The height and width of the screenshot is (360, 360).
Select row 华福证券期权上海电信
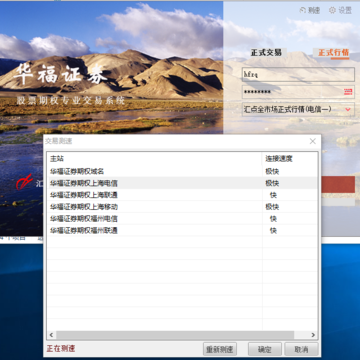[x=182, y=183]
